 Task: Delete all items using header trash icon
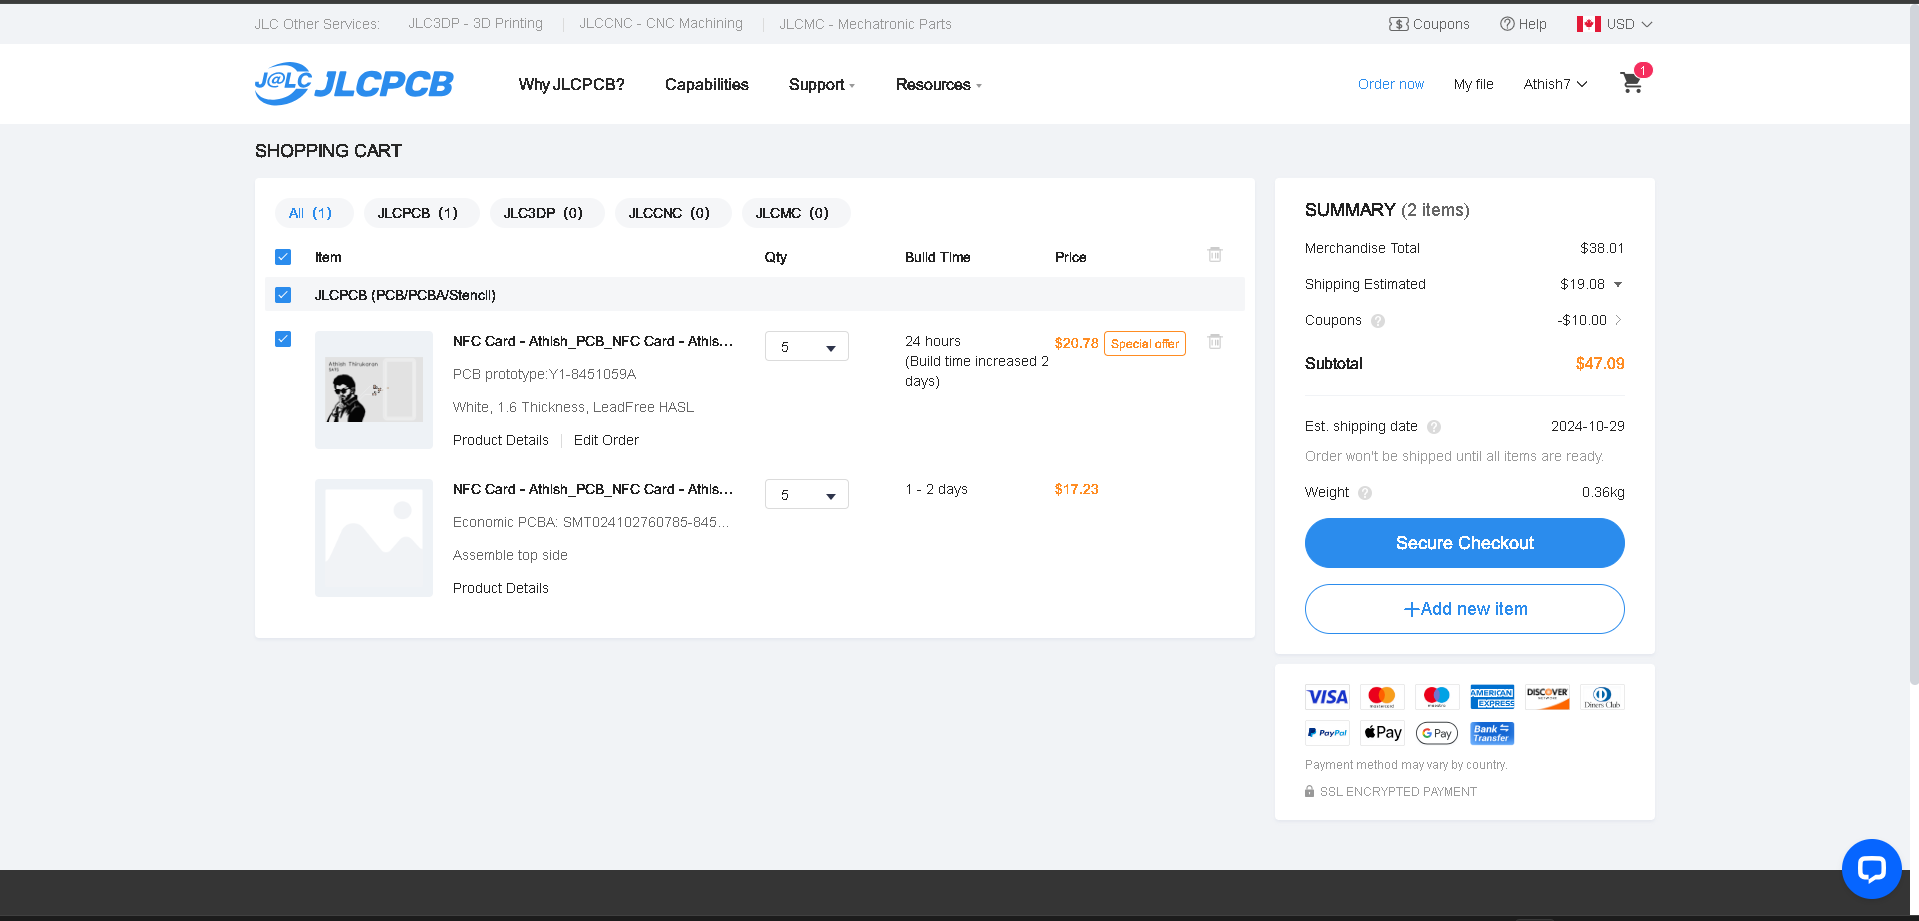tap(1215, 254)
